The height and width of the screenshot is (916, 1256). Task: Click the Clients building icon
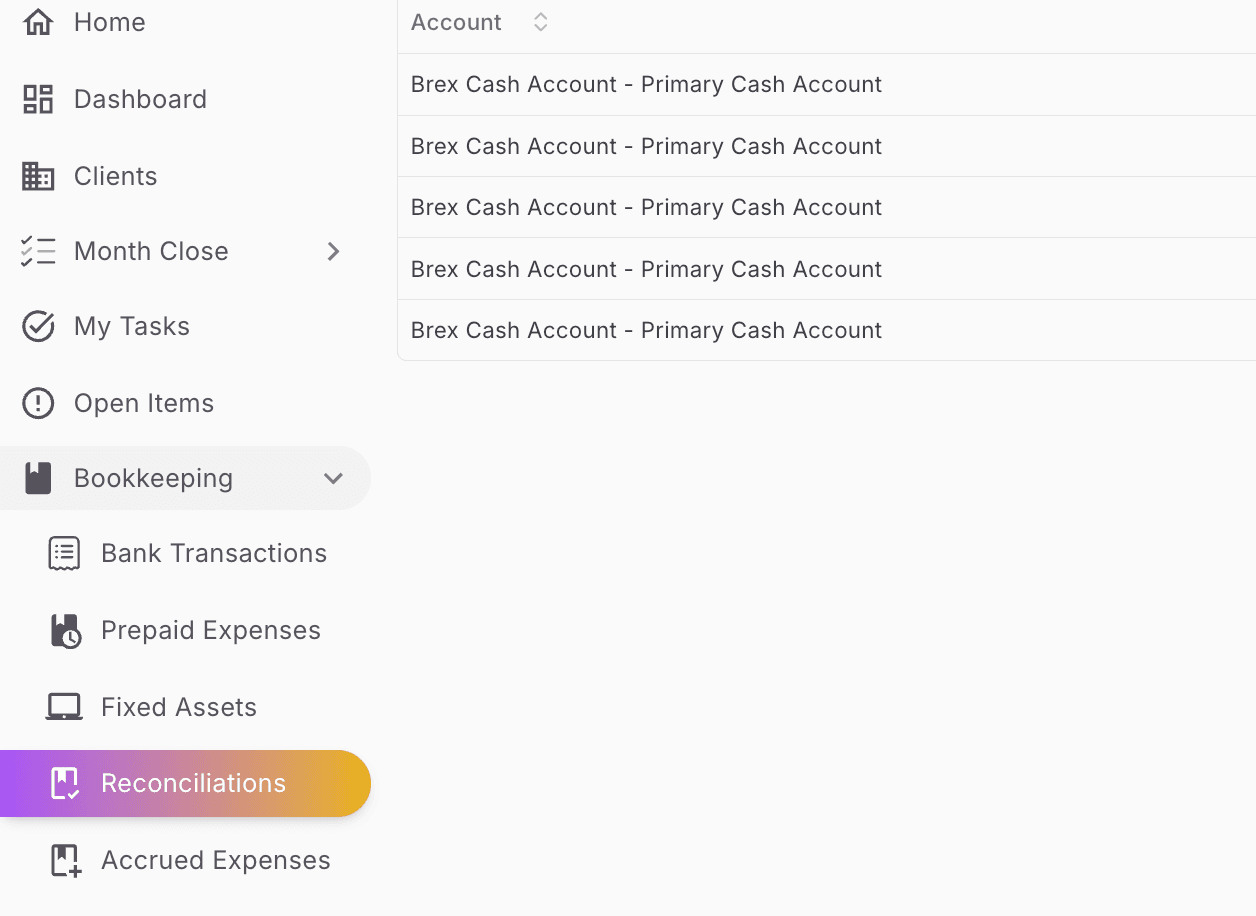(x=38, y=175)
